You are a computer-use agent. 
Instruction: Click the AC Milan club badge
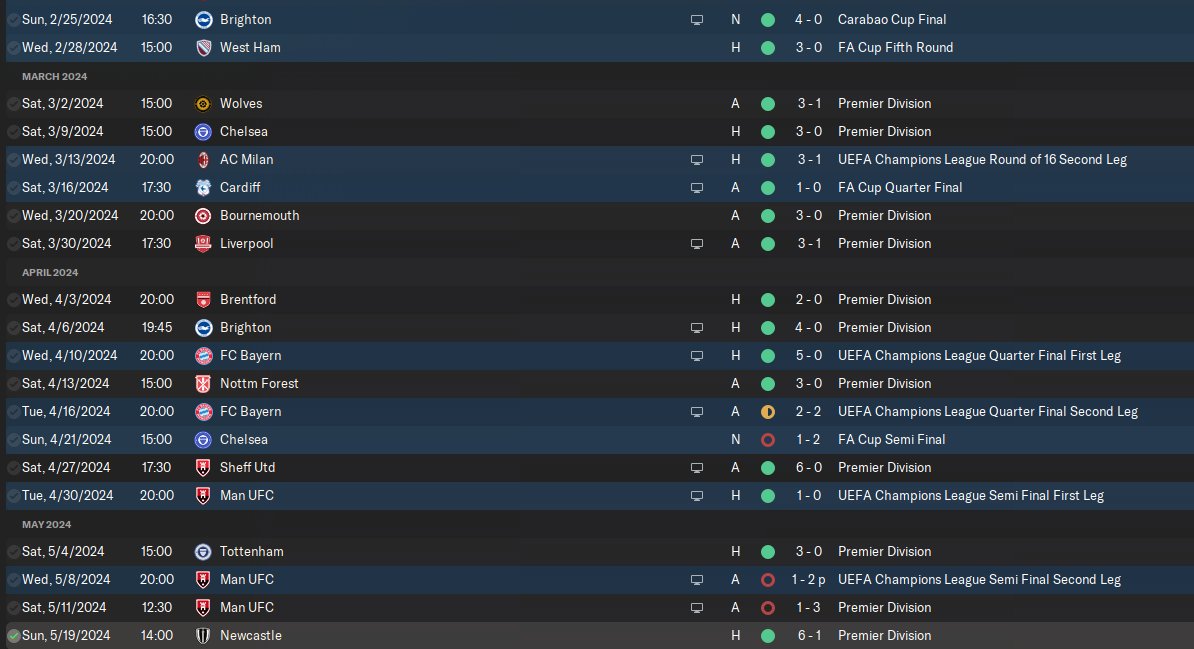[x=203, y=159]
